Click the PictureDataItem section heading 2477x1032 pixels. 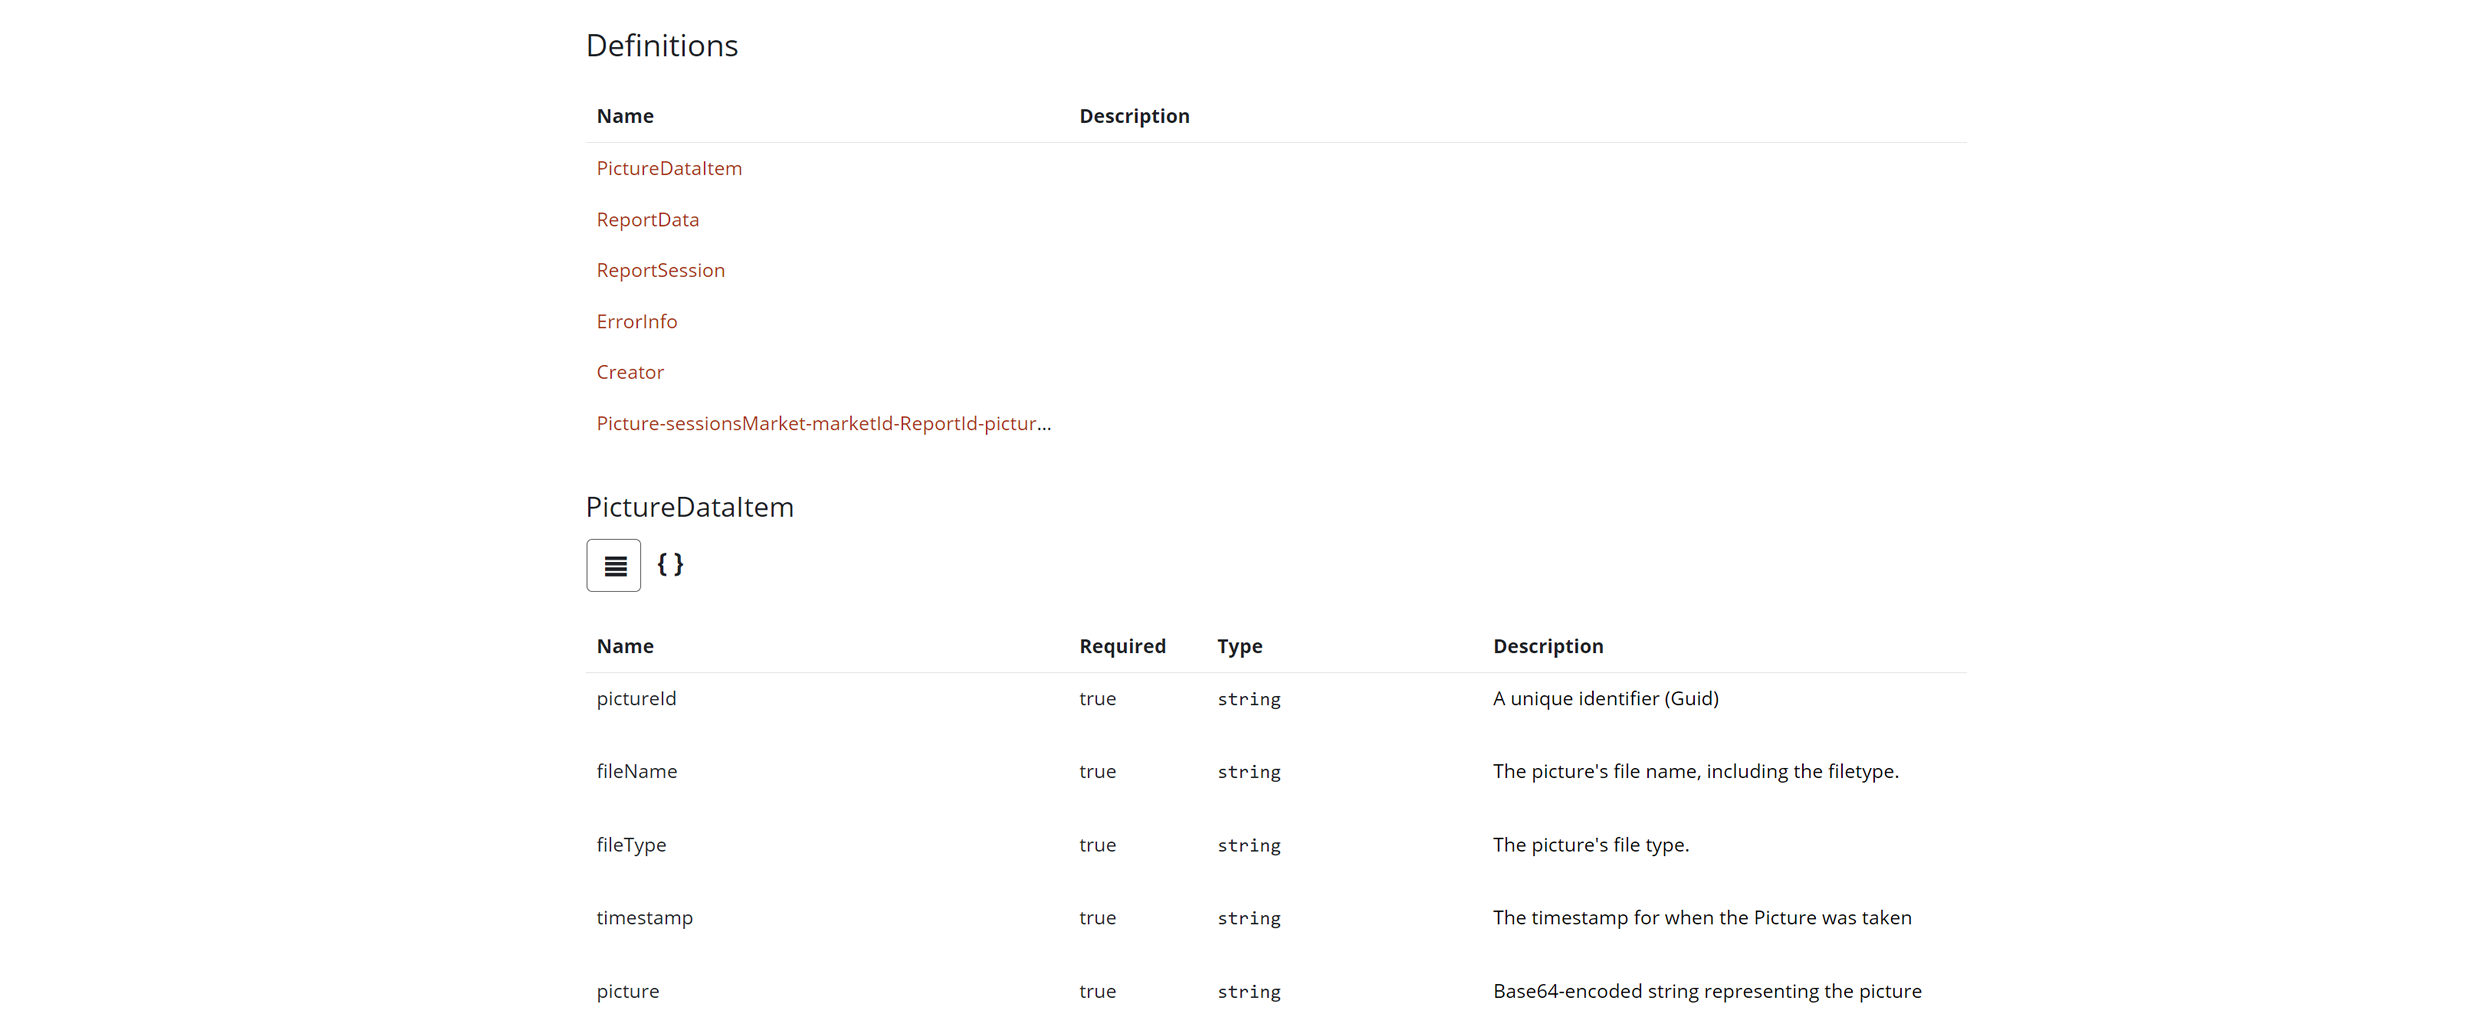pos(689,507)
